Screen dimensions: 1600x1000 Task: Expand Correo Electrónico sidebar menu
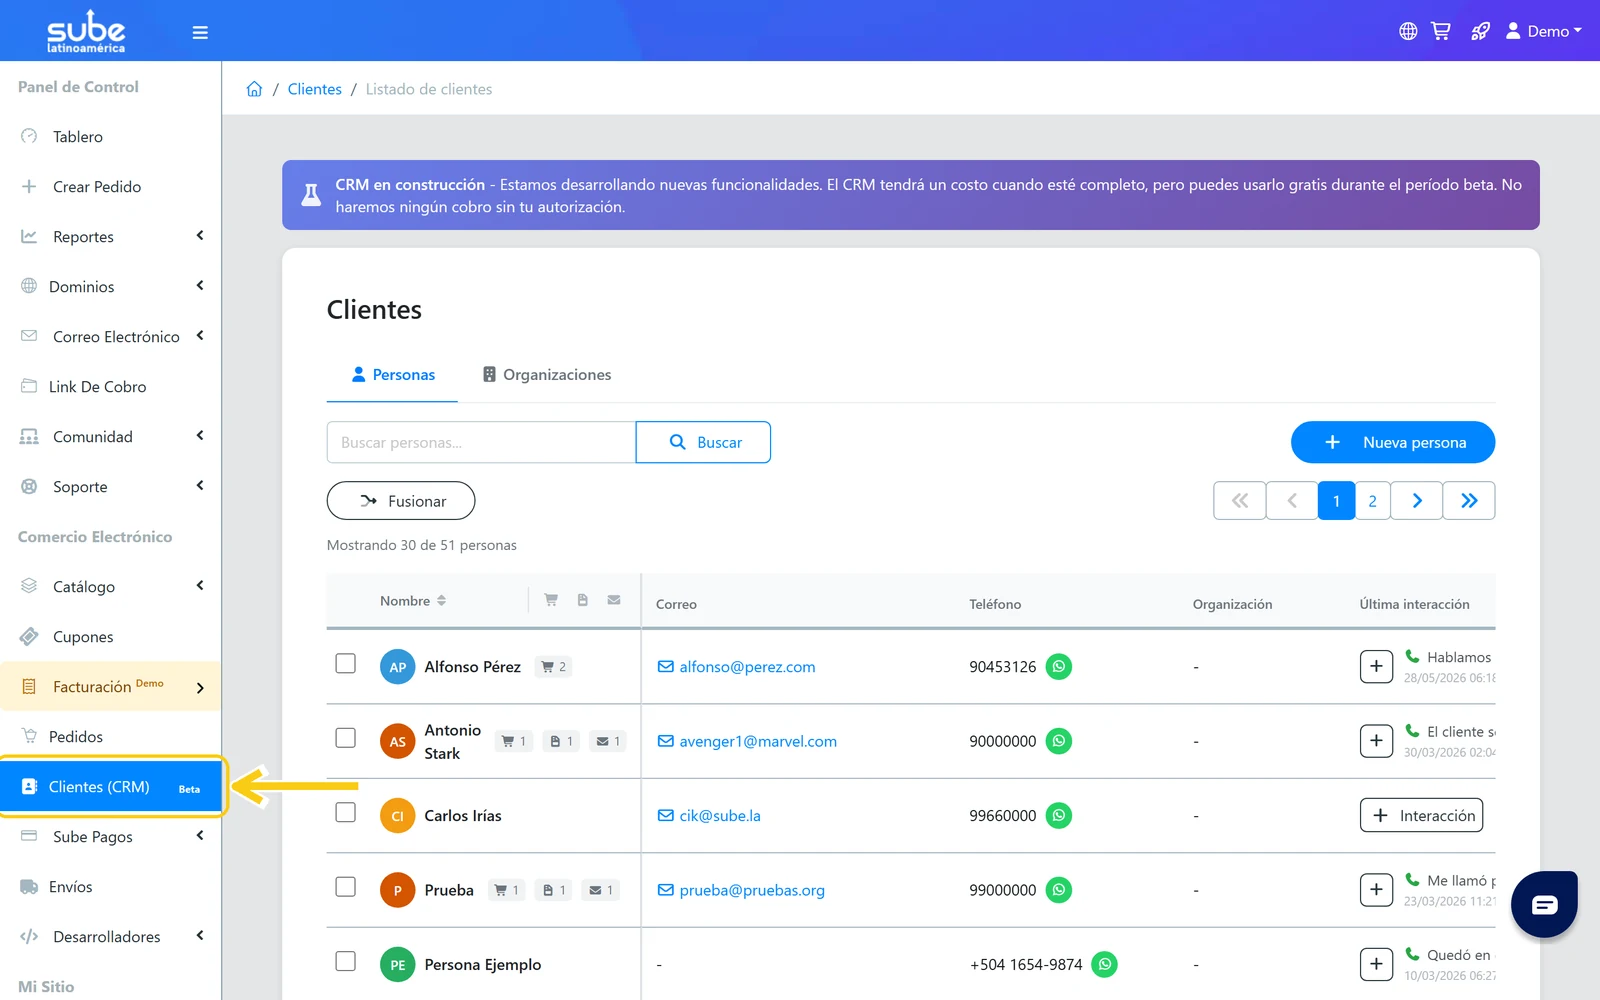110,336
